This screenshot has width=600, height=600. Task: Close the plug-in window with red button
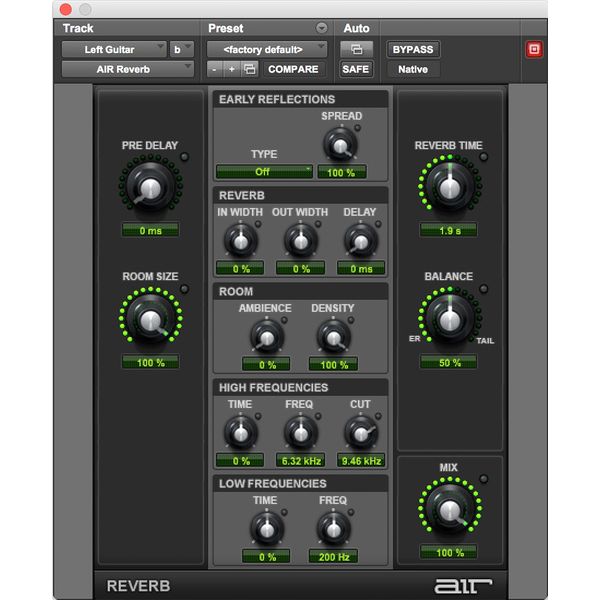click(66, 10)
